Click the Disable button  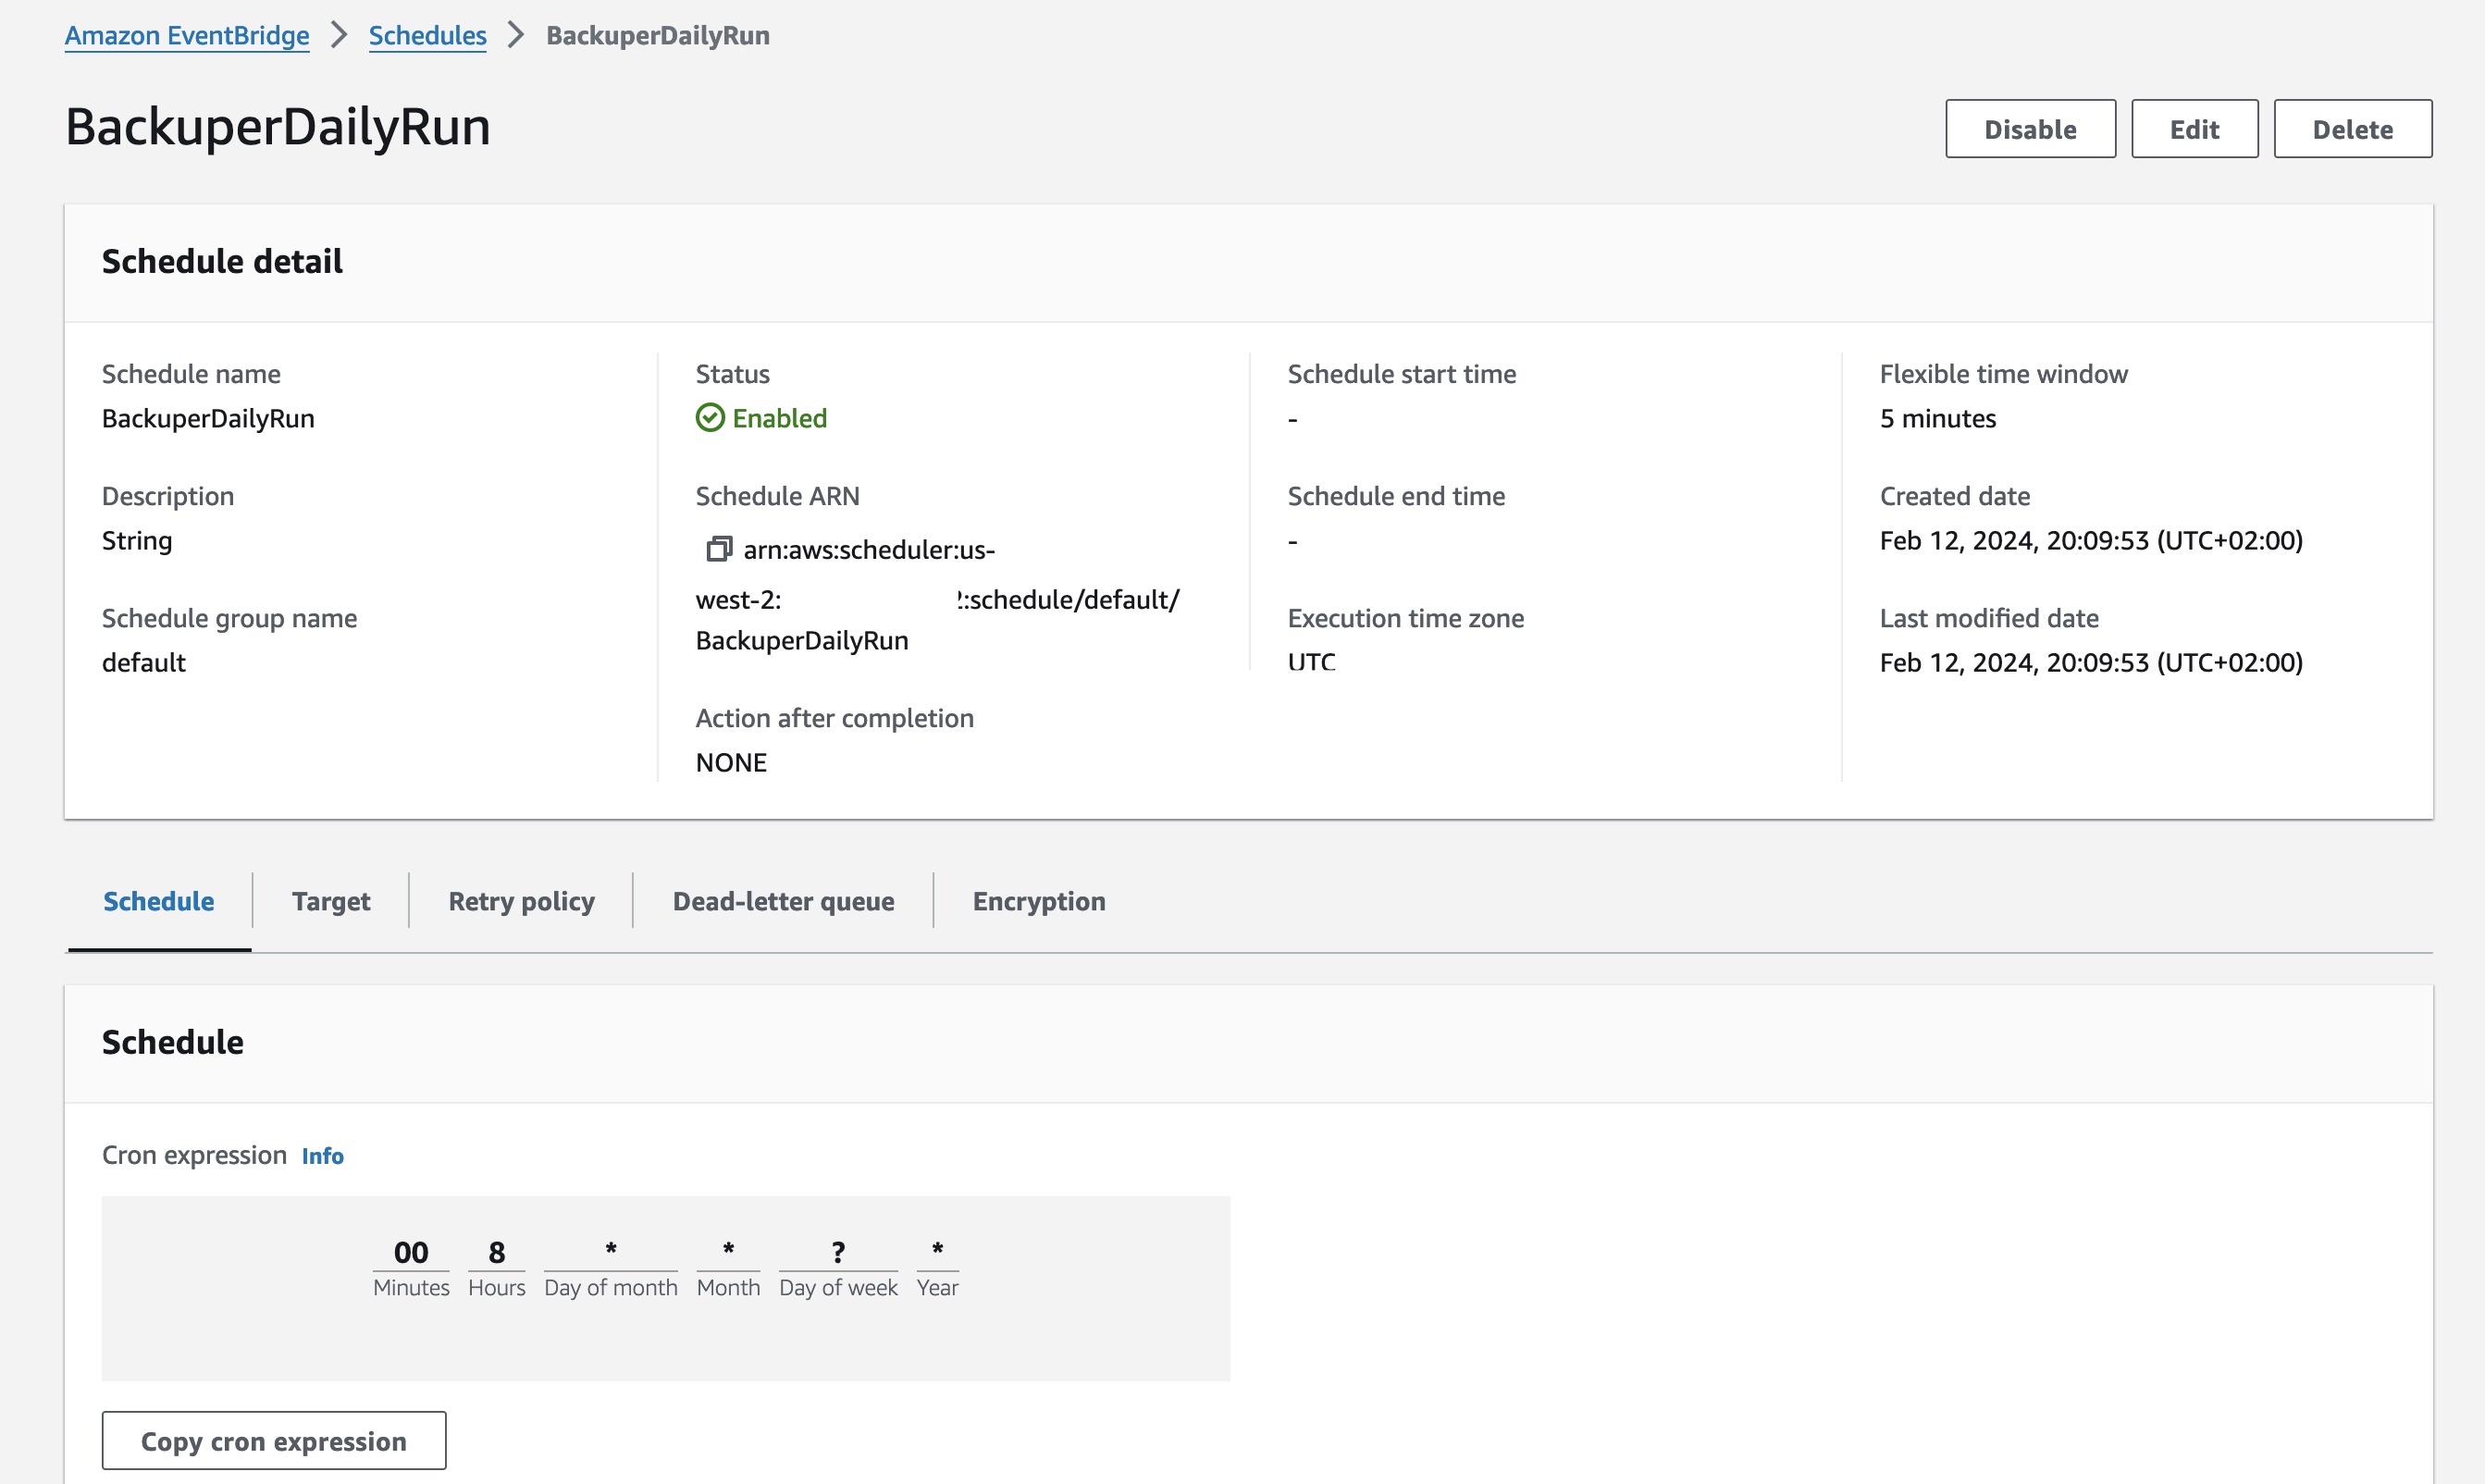[2030, 129]
